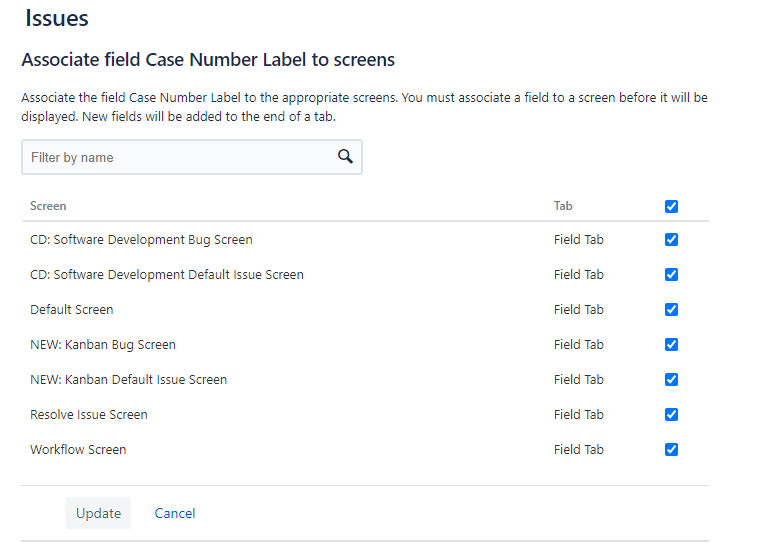Click the Screen column header

coord(48,206)
